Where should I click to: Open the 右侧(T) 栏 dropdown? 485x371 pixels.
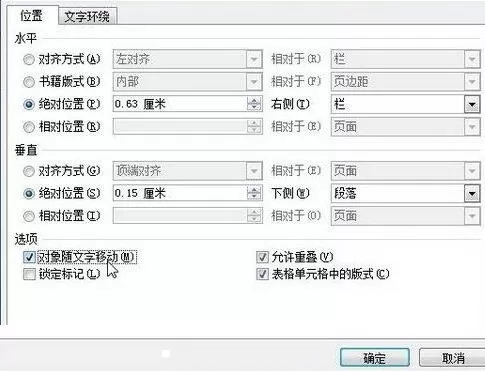pyautogui.click(x=472, y=104)
